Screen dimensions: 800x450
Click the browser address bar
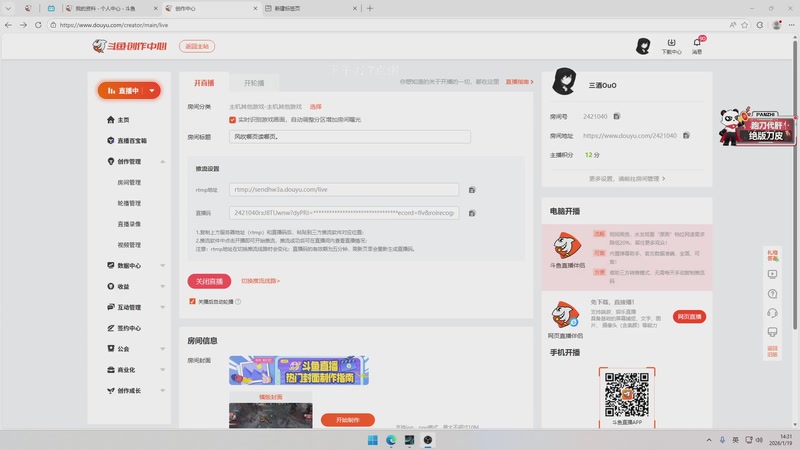(388, 24)
